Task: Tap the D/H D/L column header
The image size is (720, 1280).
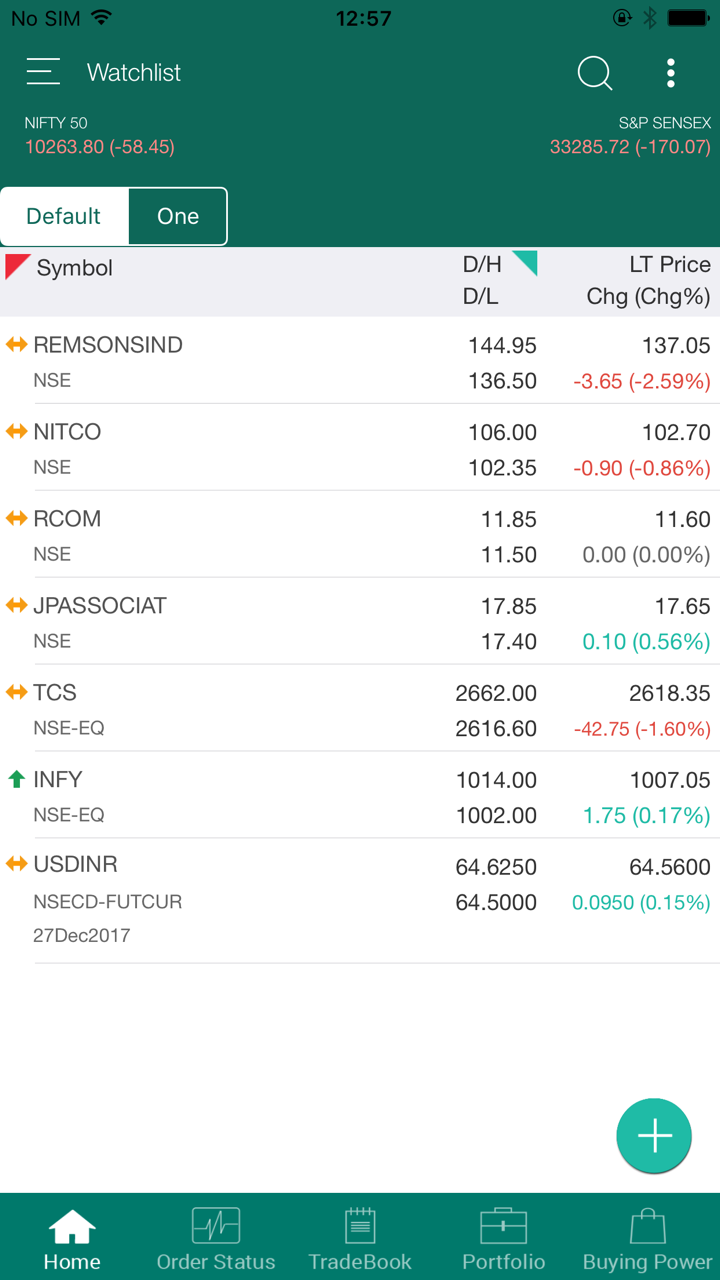Action: (482, 281)
